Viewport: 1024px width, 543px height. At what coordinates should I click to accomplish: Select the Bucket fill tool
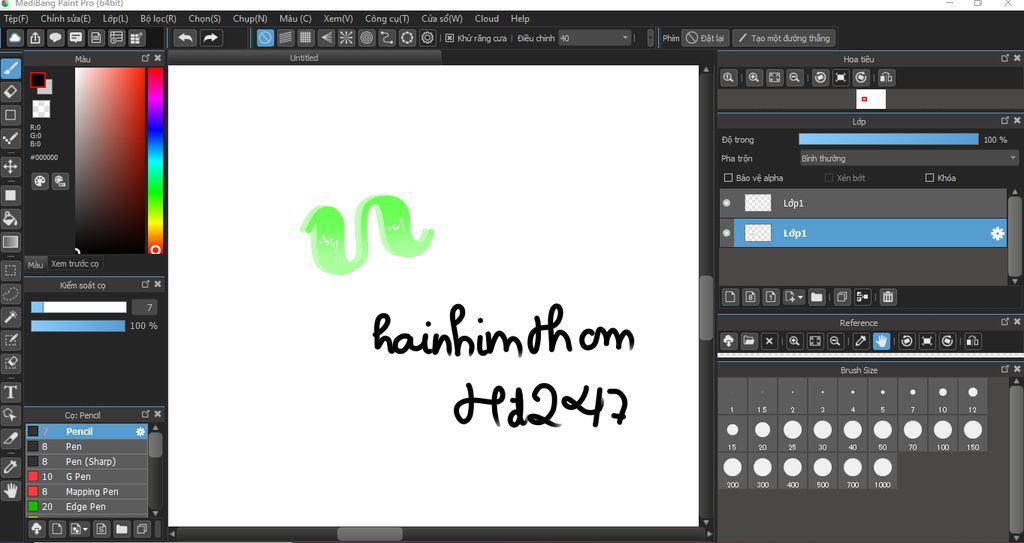pos(10,218)
